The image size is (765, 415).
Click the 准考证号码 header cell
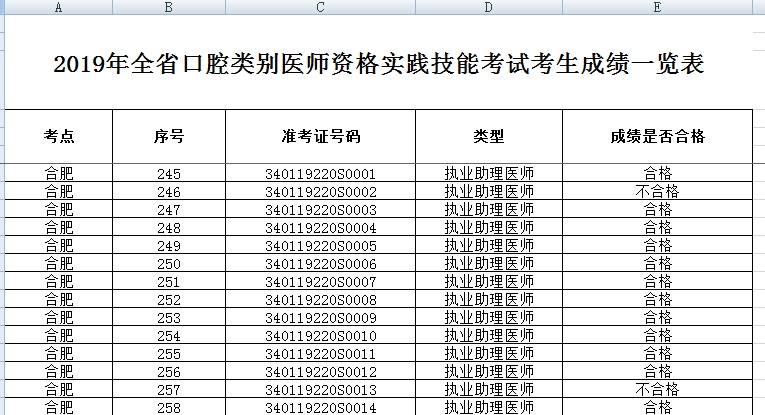(x=320, y=137)
